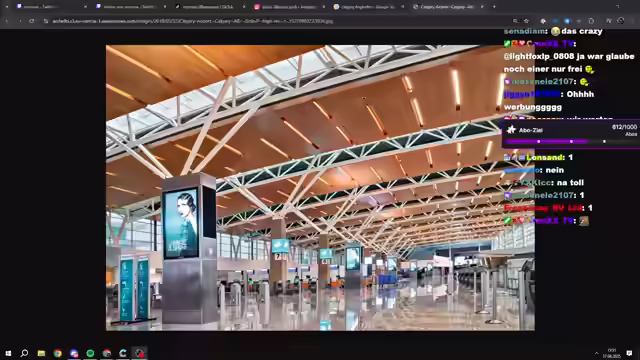This screenshot has width=640, height=360.
Task: Close the Calgary Airport image tab
Action: point(482,7)
